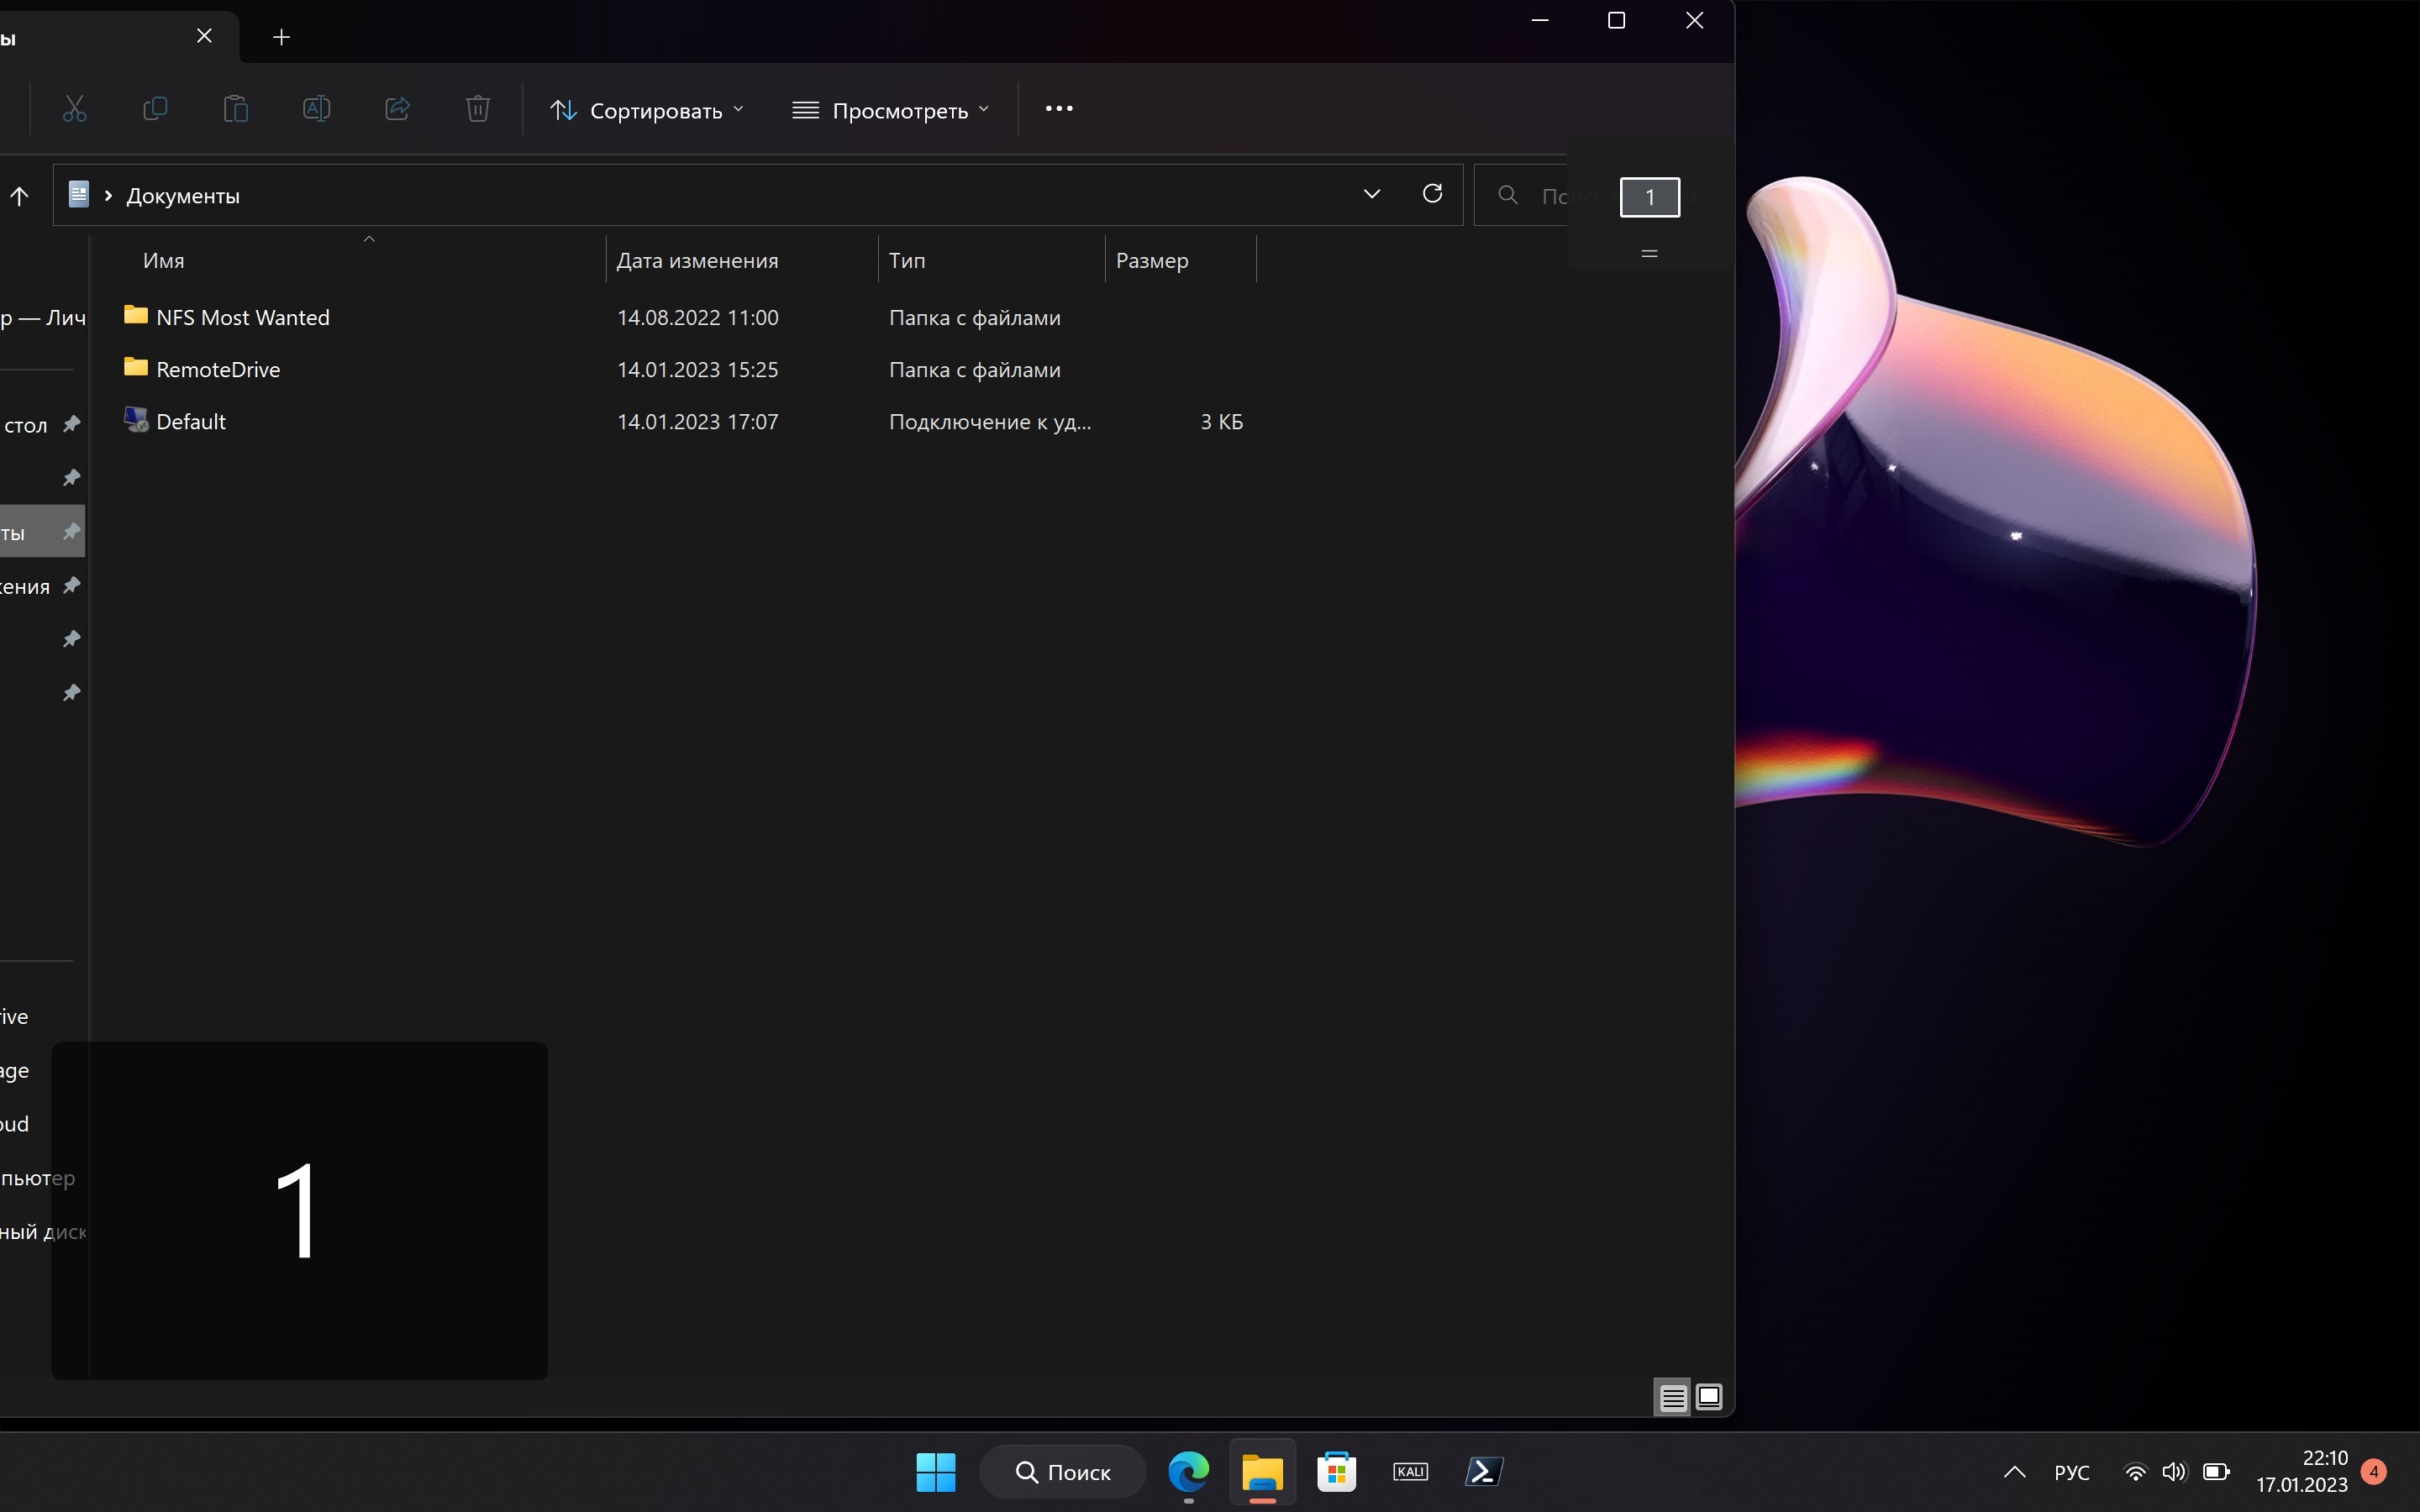Switch to large thumbnails view toggle
2420x1512 pixels.
[1710, 1397]
